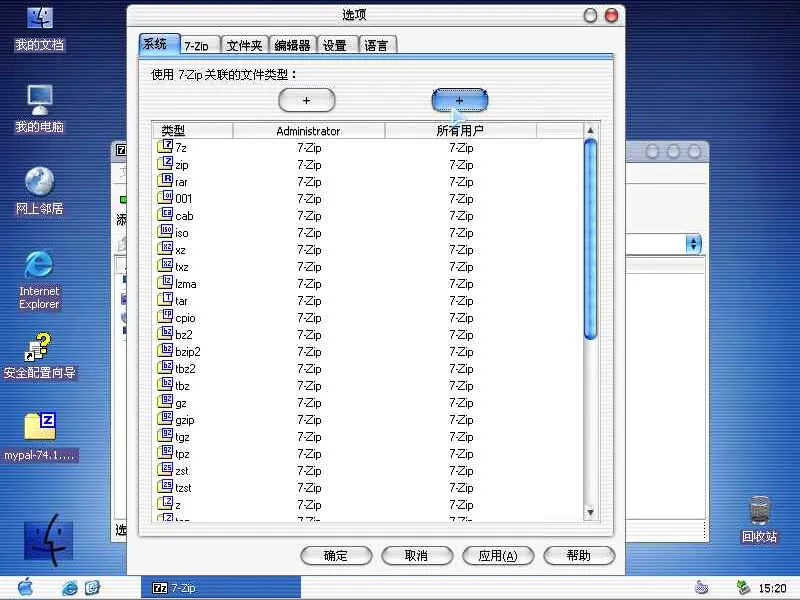Image resolution: width=800 pixels, height=600 pixels.
Task: Open 网上邻居 desktop icon
Action: tap(39, 191)
